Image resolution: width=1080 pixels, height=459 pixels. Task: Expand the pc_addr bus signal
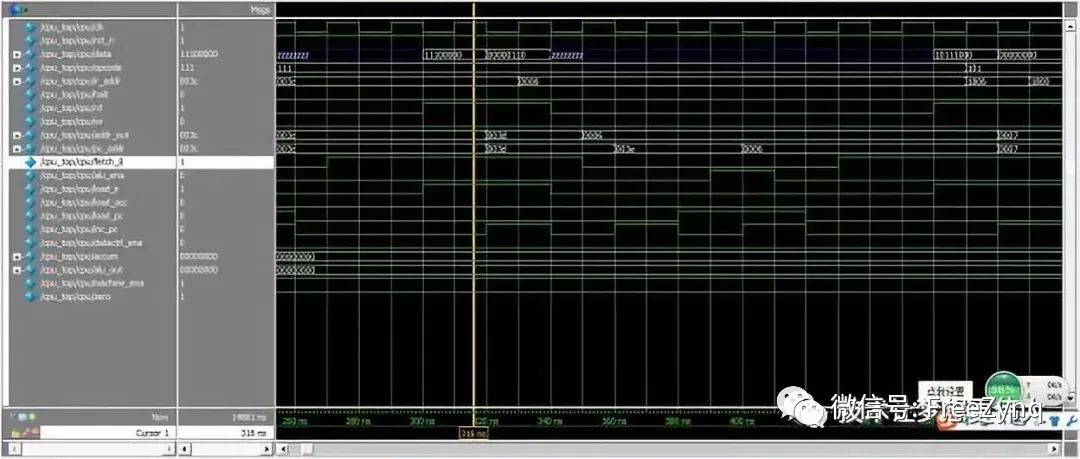tap(16, 147)
